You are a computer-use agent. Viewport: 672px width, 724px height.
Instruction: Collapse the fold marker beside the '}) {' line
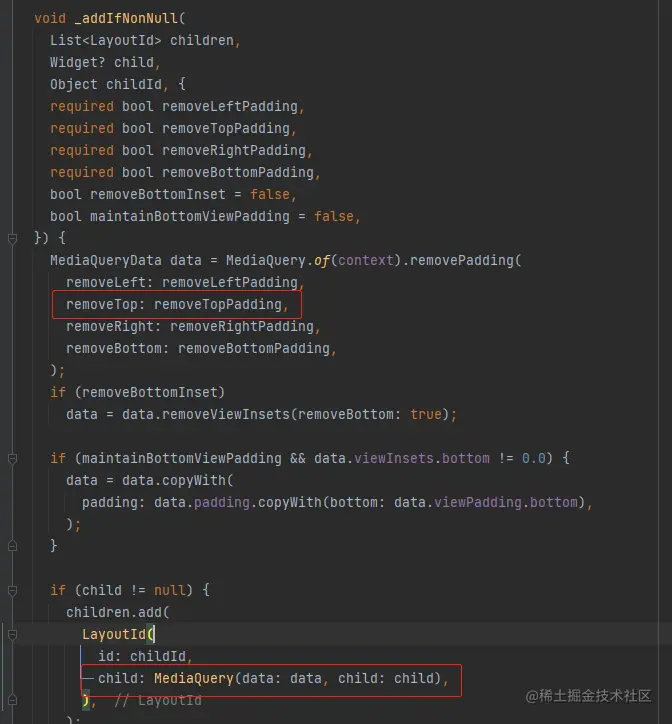click(x=12, y=238)
